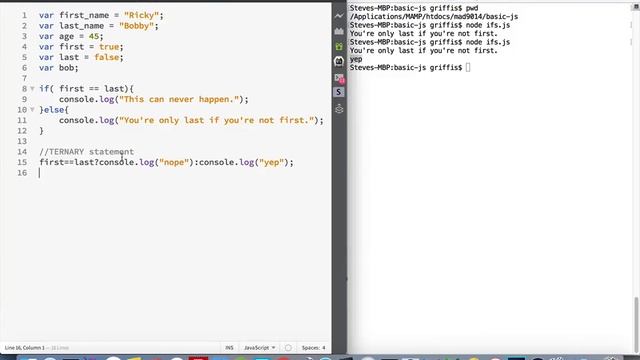
Task: Click line number 1 in the gutter
Action: [x=24, y=15]
